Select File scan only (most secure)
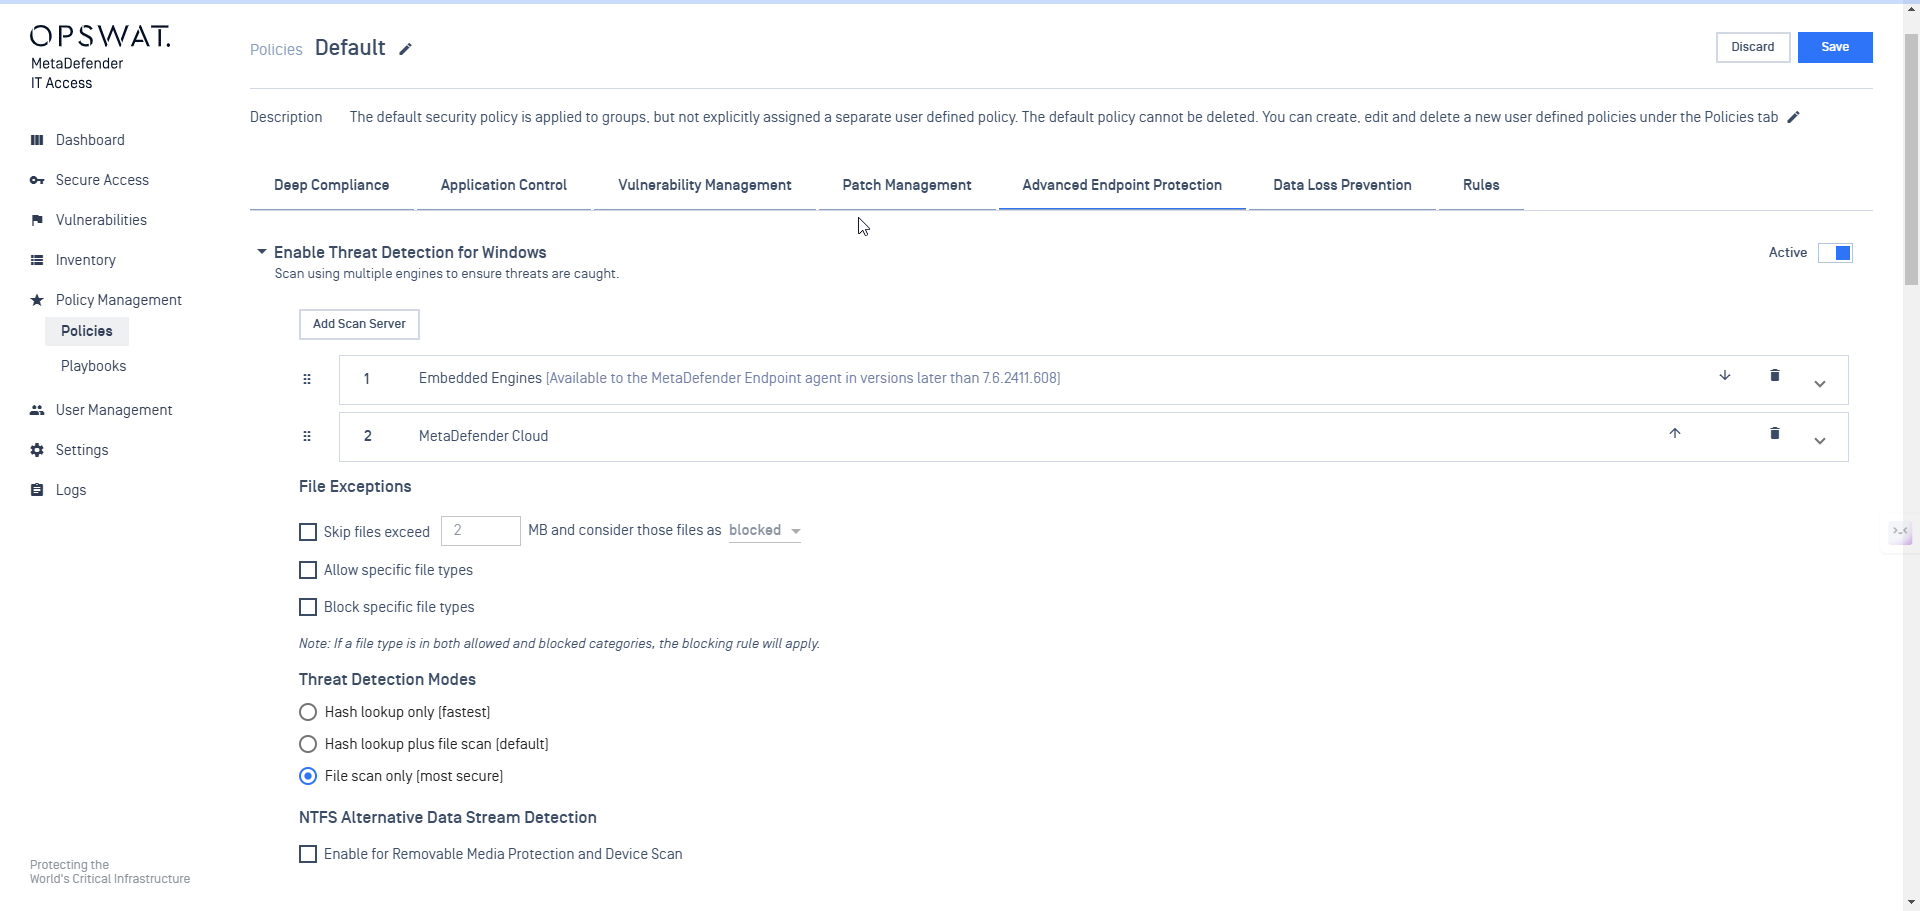The height and width of the screenshot is (911, 1920). coord(308,776)
